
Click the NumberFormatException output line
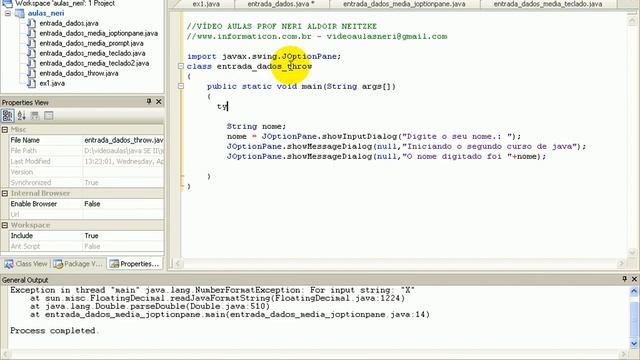tap(212, 290)
